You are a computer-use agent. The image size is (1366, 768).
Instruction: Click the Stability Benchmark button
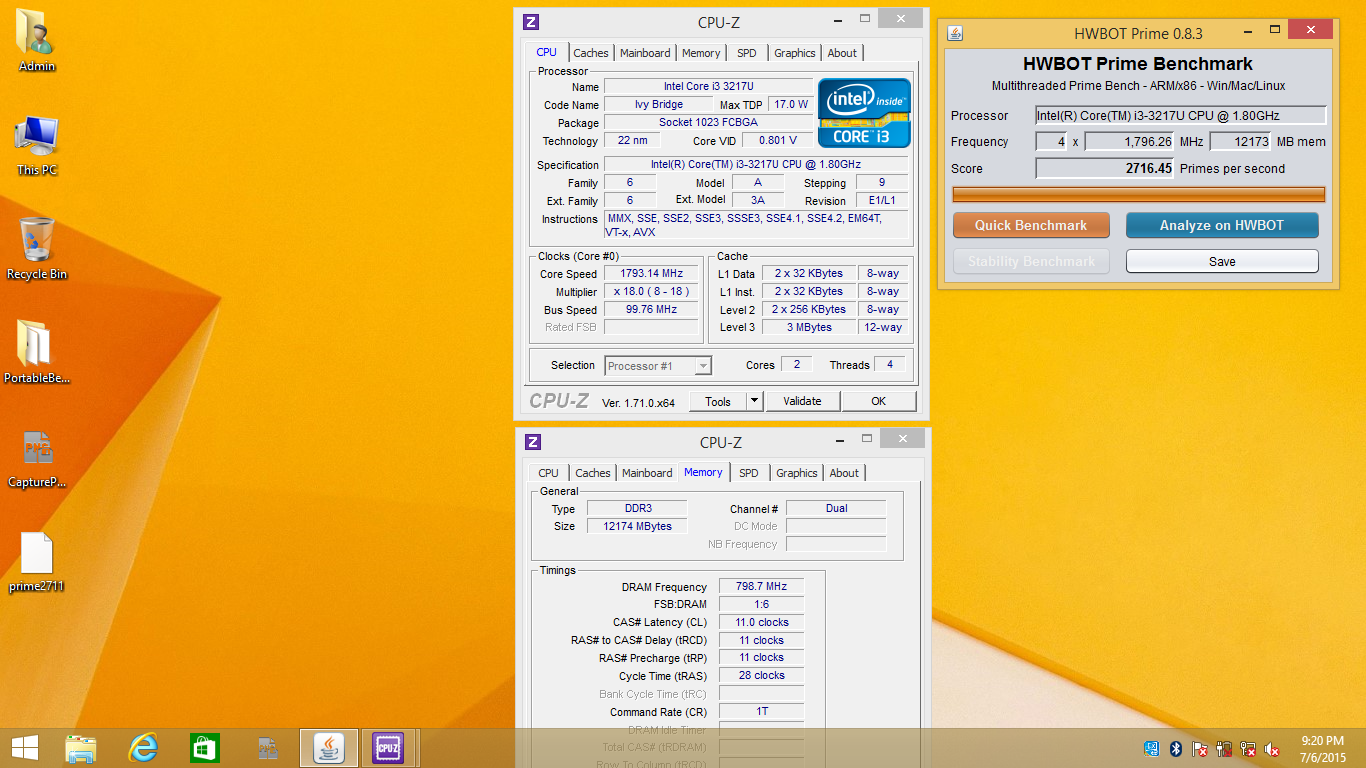pyautogui.click(x=1031, y=261)
